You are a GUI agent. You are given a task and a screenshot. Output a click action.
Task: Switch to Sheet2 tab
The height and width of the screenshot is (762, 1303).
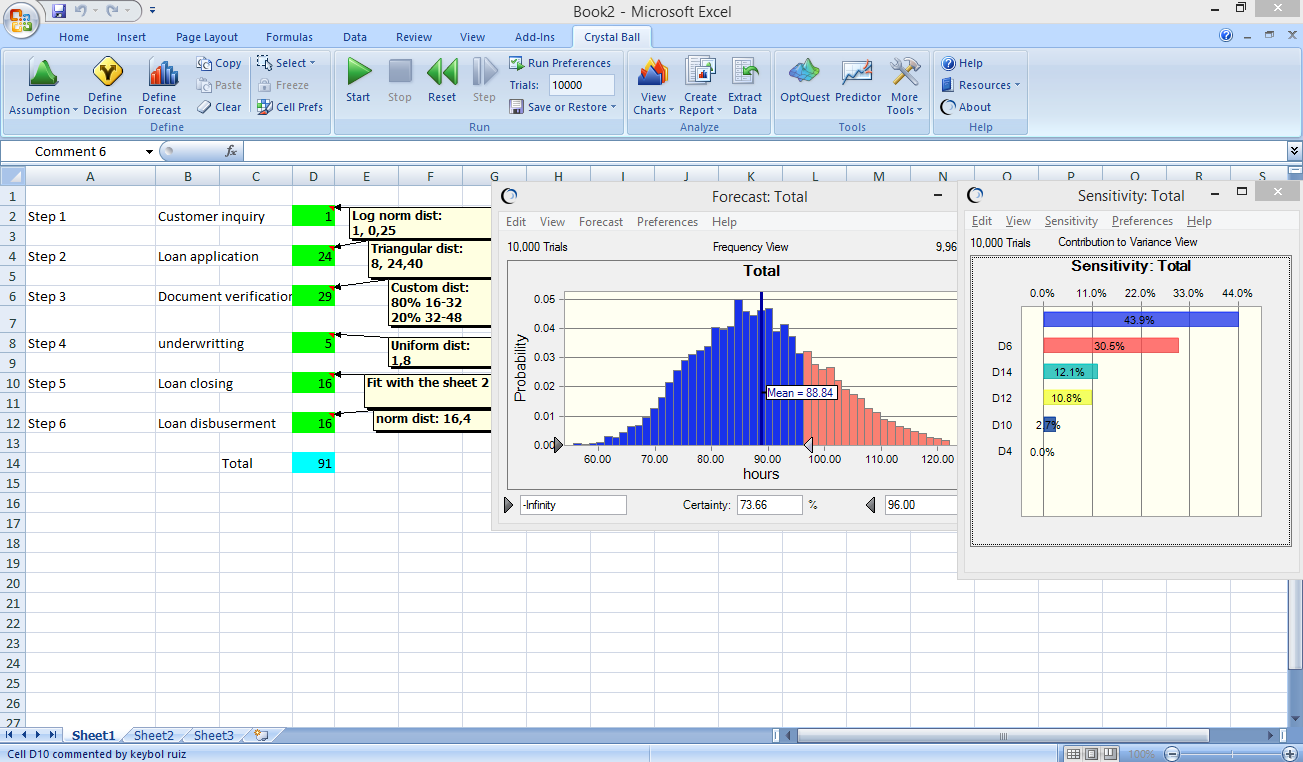[154, 735]
